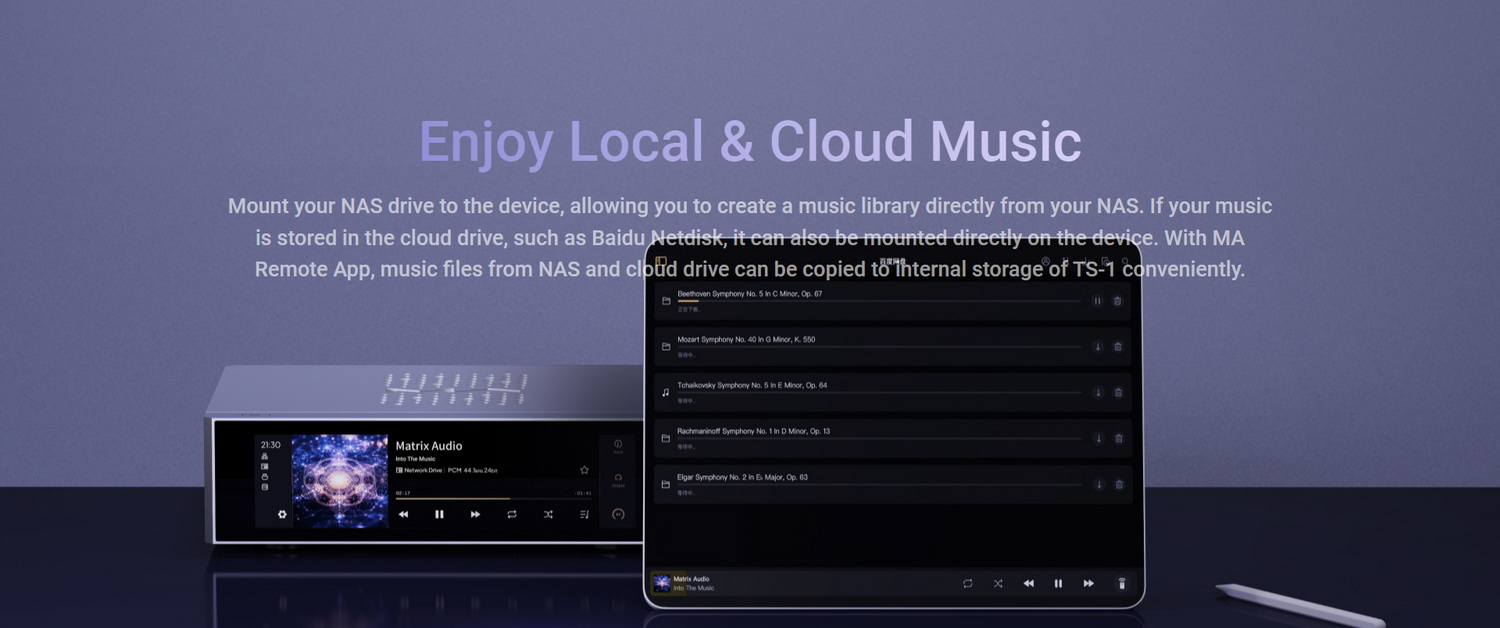Open the settings gear on TS-1 screen
Viewport: 1500px width, 628px height.
pyautogui.click(x=282, y=513)
